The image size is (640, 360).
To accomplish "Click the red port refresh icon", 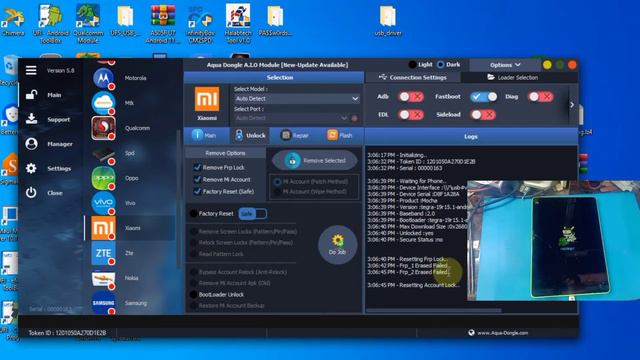I will 354,118.
